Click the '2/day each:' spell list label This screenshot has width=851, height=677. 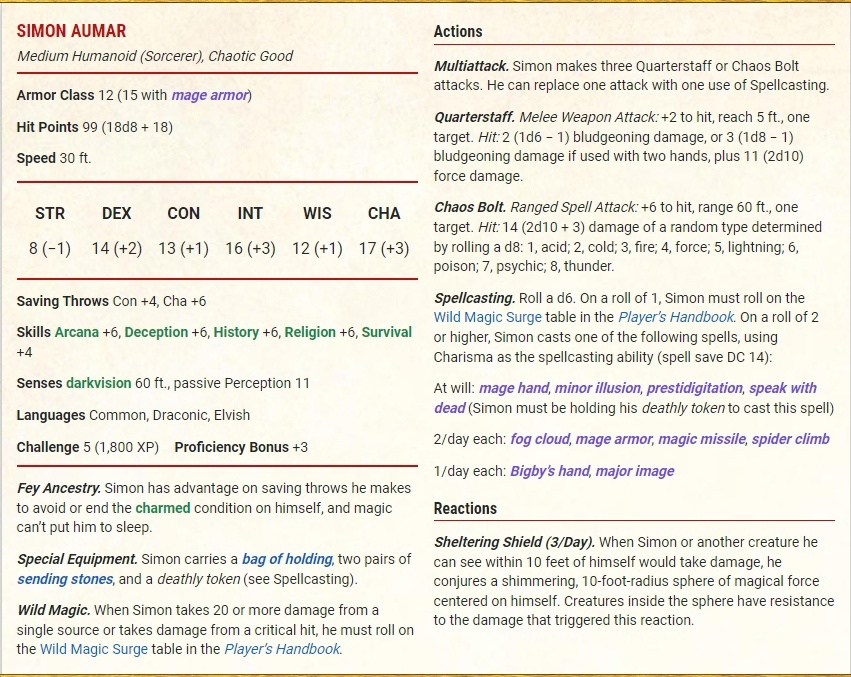click(469, 439)
